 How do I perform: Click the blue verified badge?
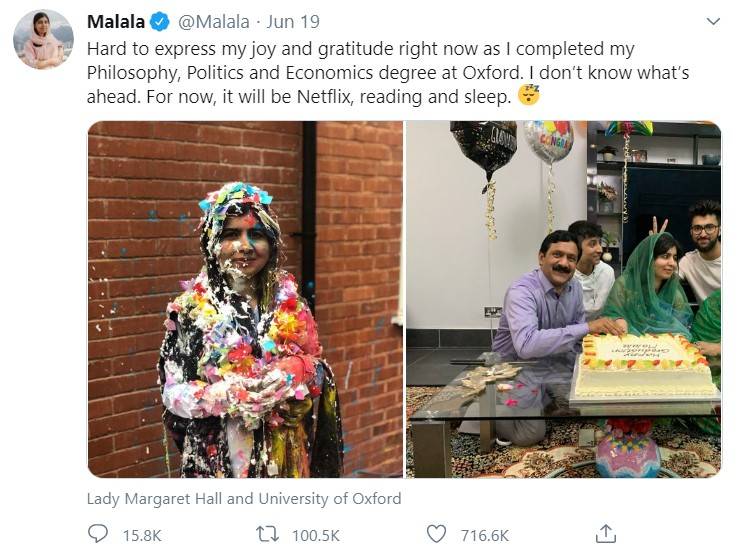tap(158, 23)
